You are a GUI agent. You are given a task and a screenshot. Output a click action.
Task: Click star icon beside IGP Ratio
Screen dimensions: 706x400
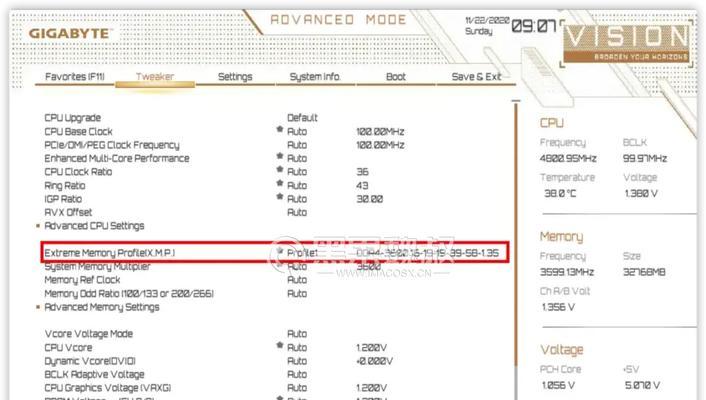(280, 197)
